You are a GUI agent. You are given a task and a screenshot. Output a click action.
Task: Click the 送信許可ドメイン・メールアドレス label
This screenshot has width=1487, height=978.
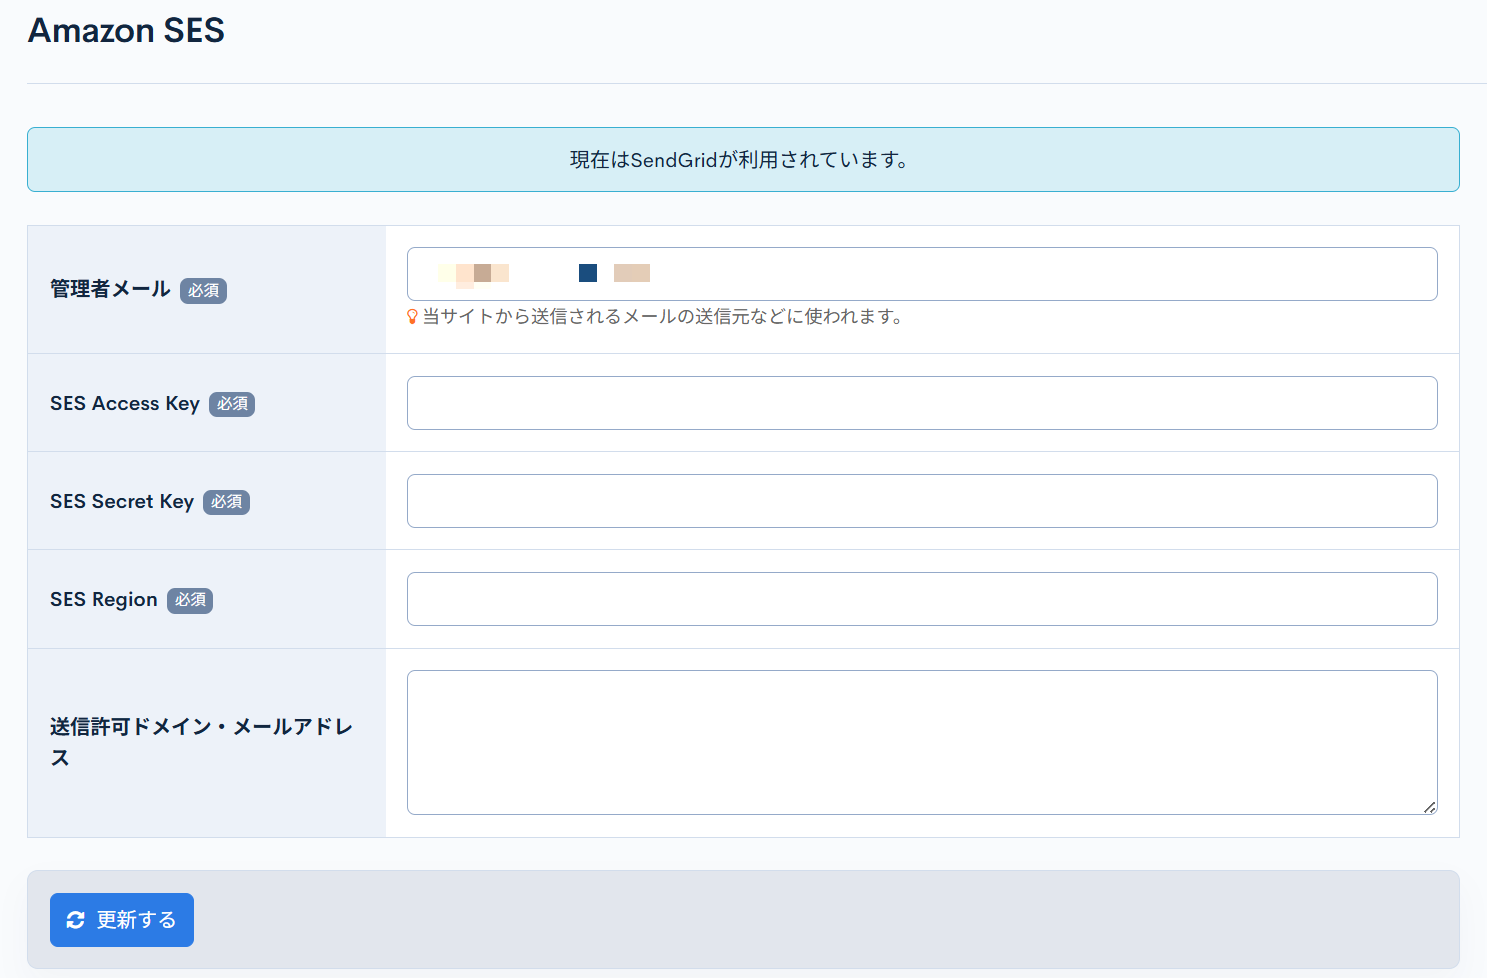[201, 742]
